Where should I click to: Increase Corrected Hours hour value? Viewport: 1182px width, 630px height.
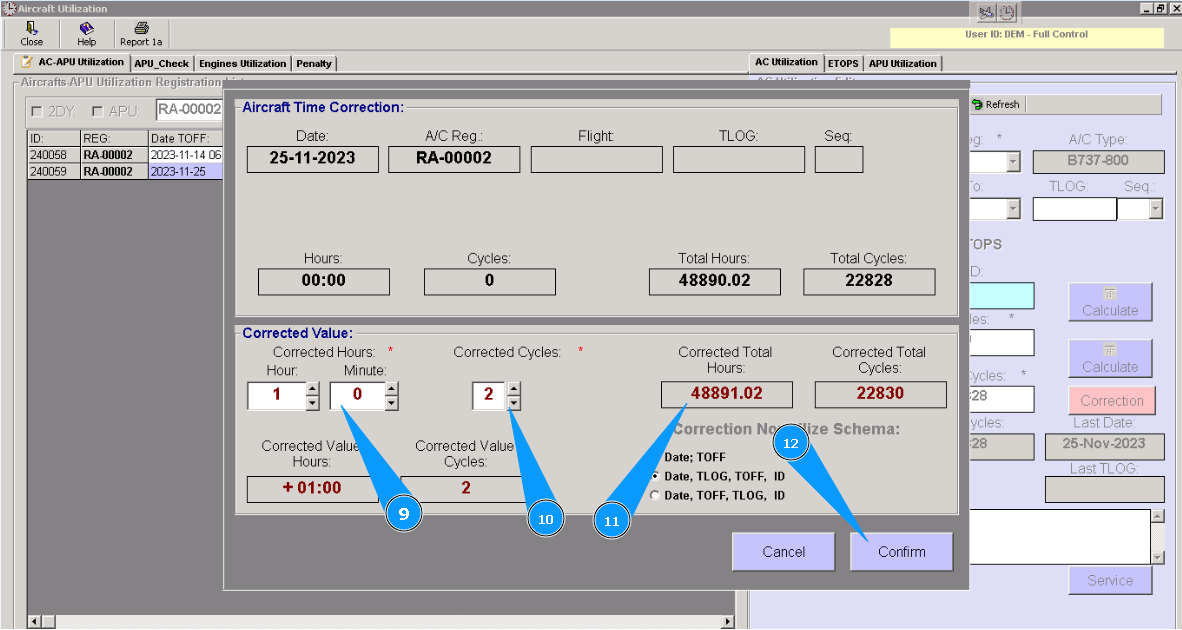click(x=313, y=390)
